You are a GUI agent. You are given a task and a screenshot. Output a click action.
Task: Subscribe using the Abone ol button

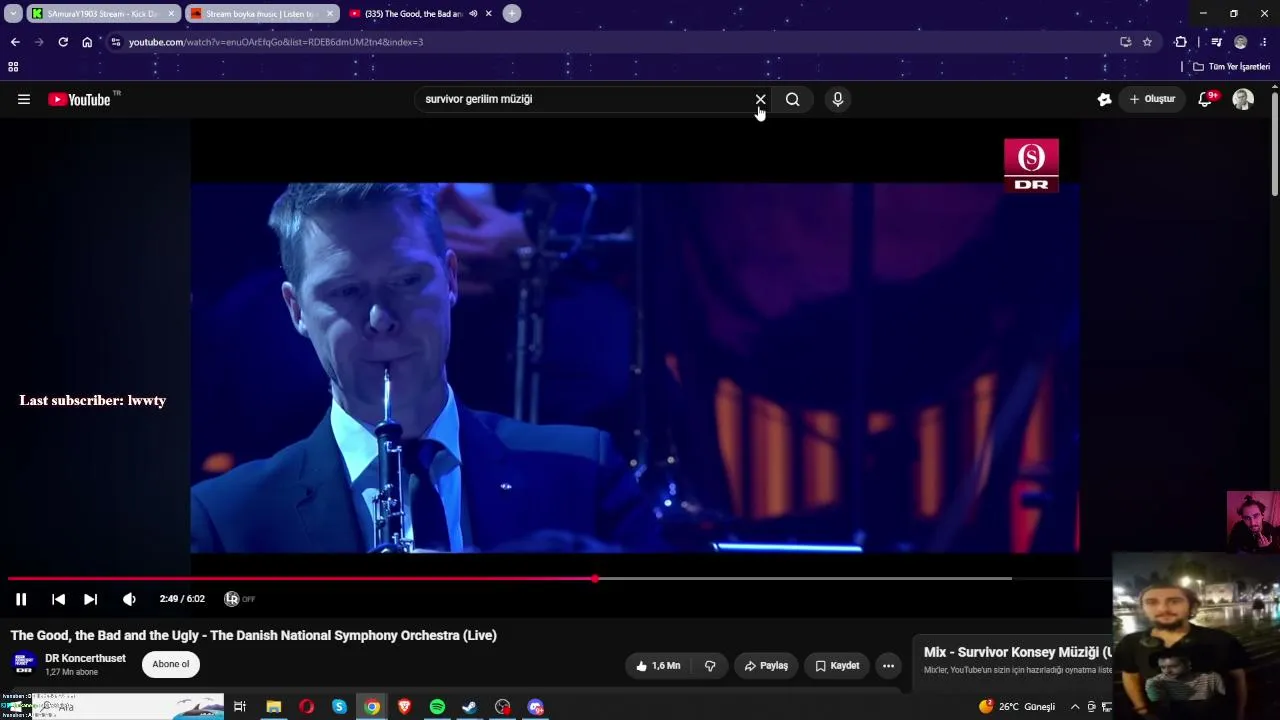pos(171,664)
